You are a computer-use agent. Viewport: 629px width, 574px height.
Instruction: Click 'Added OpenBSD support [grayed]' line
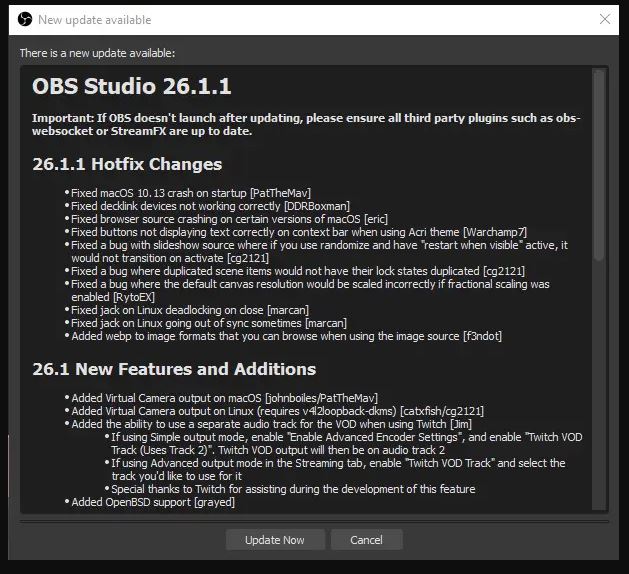[153, 502]
